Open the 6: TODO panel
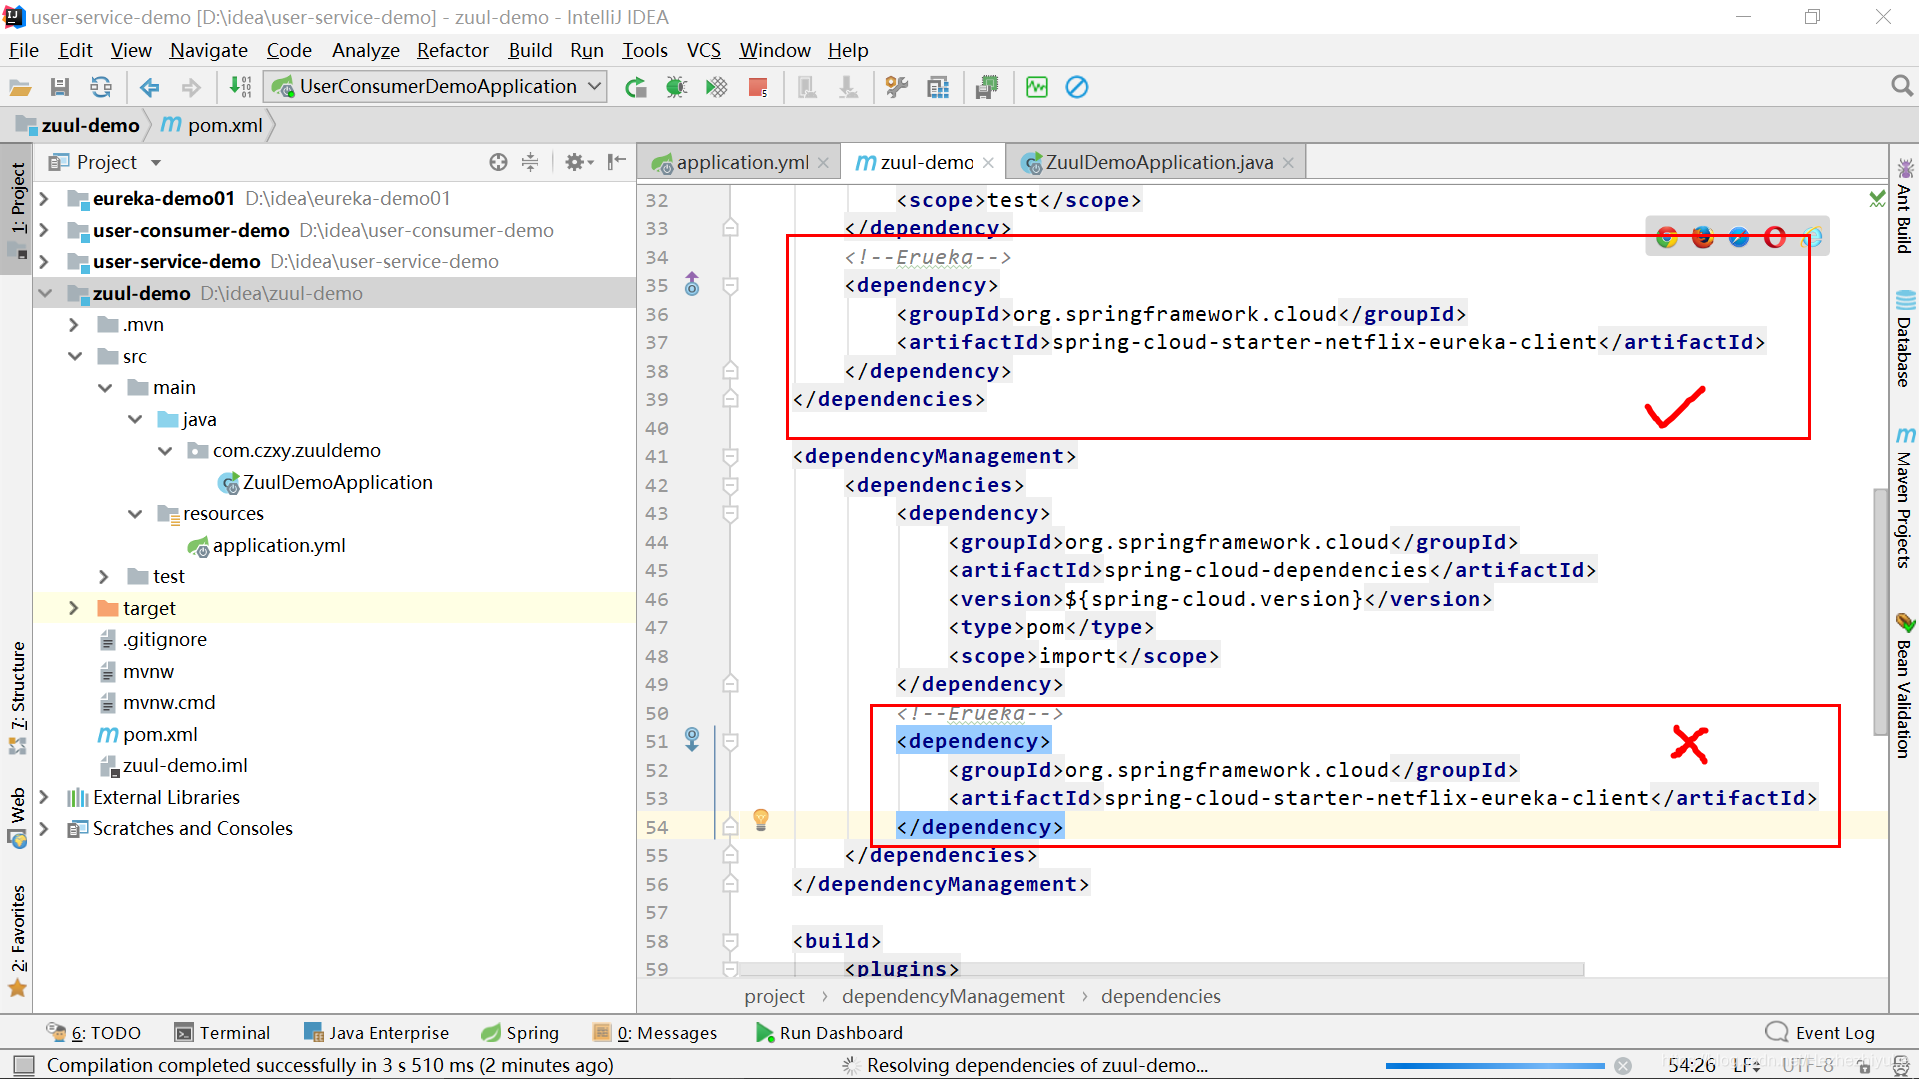The width and height of the screenshot is (1919, 1079). [x=94, y=1033]
